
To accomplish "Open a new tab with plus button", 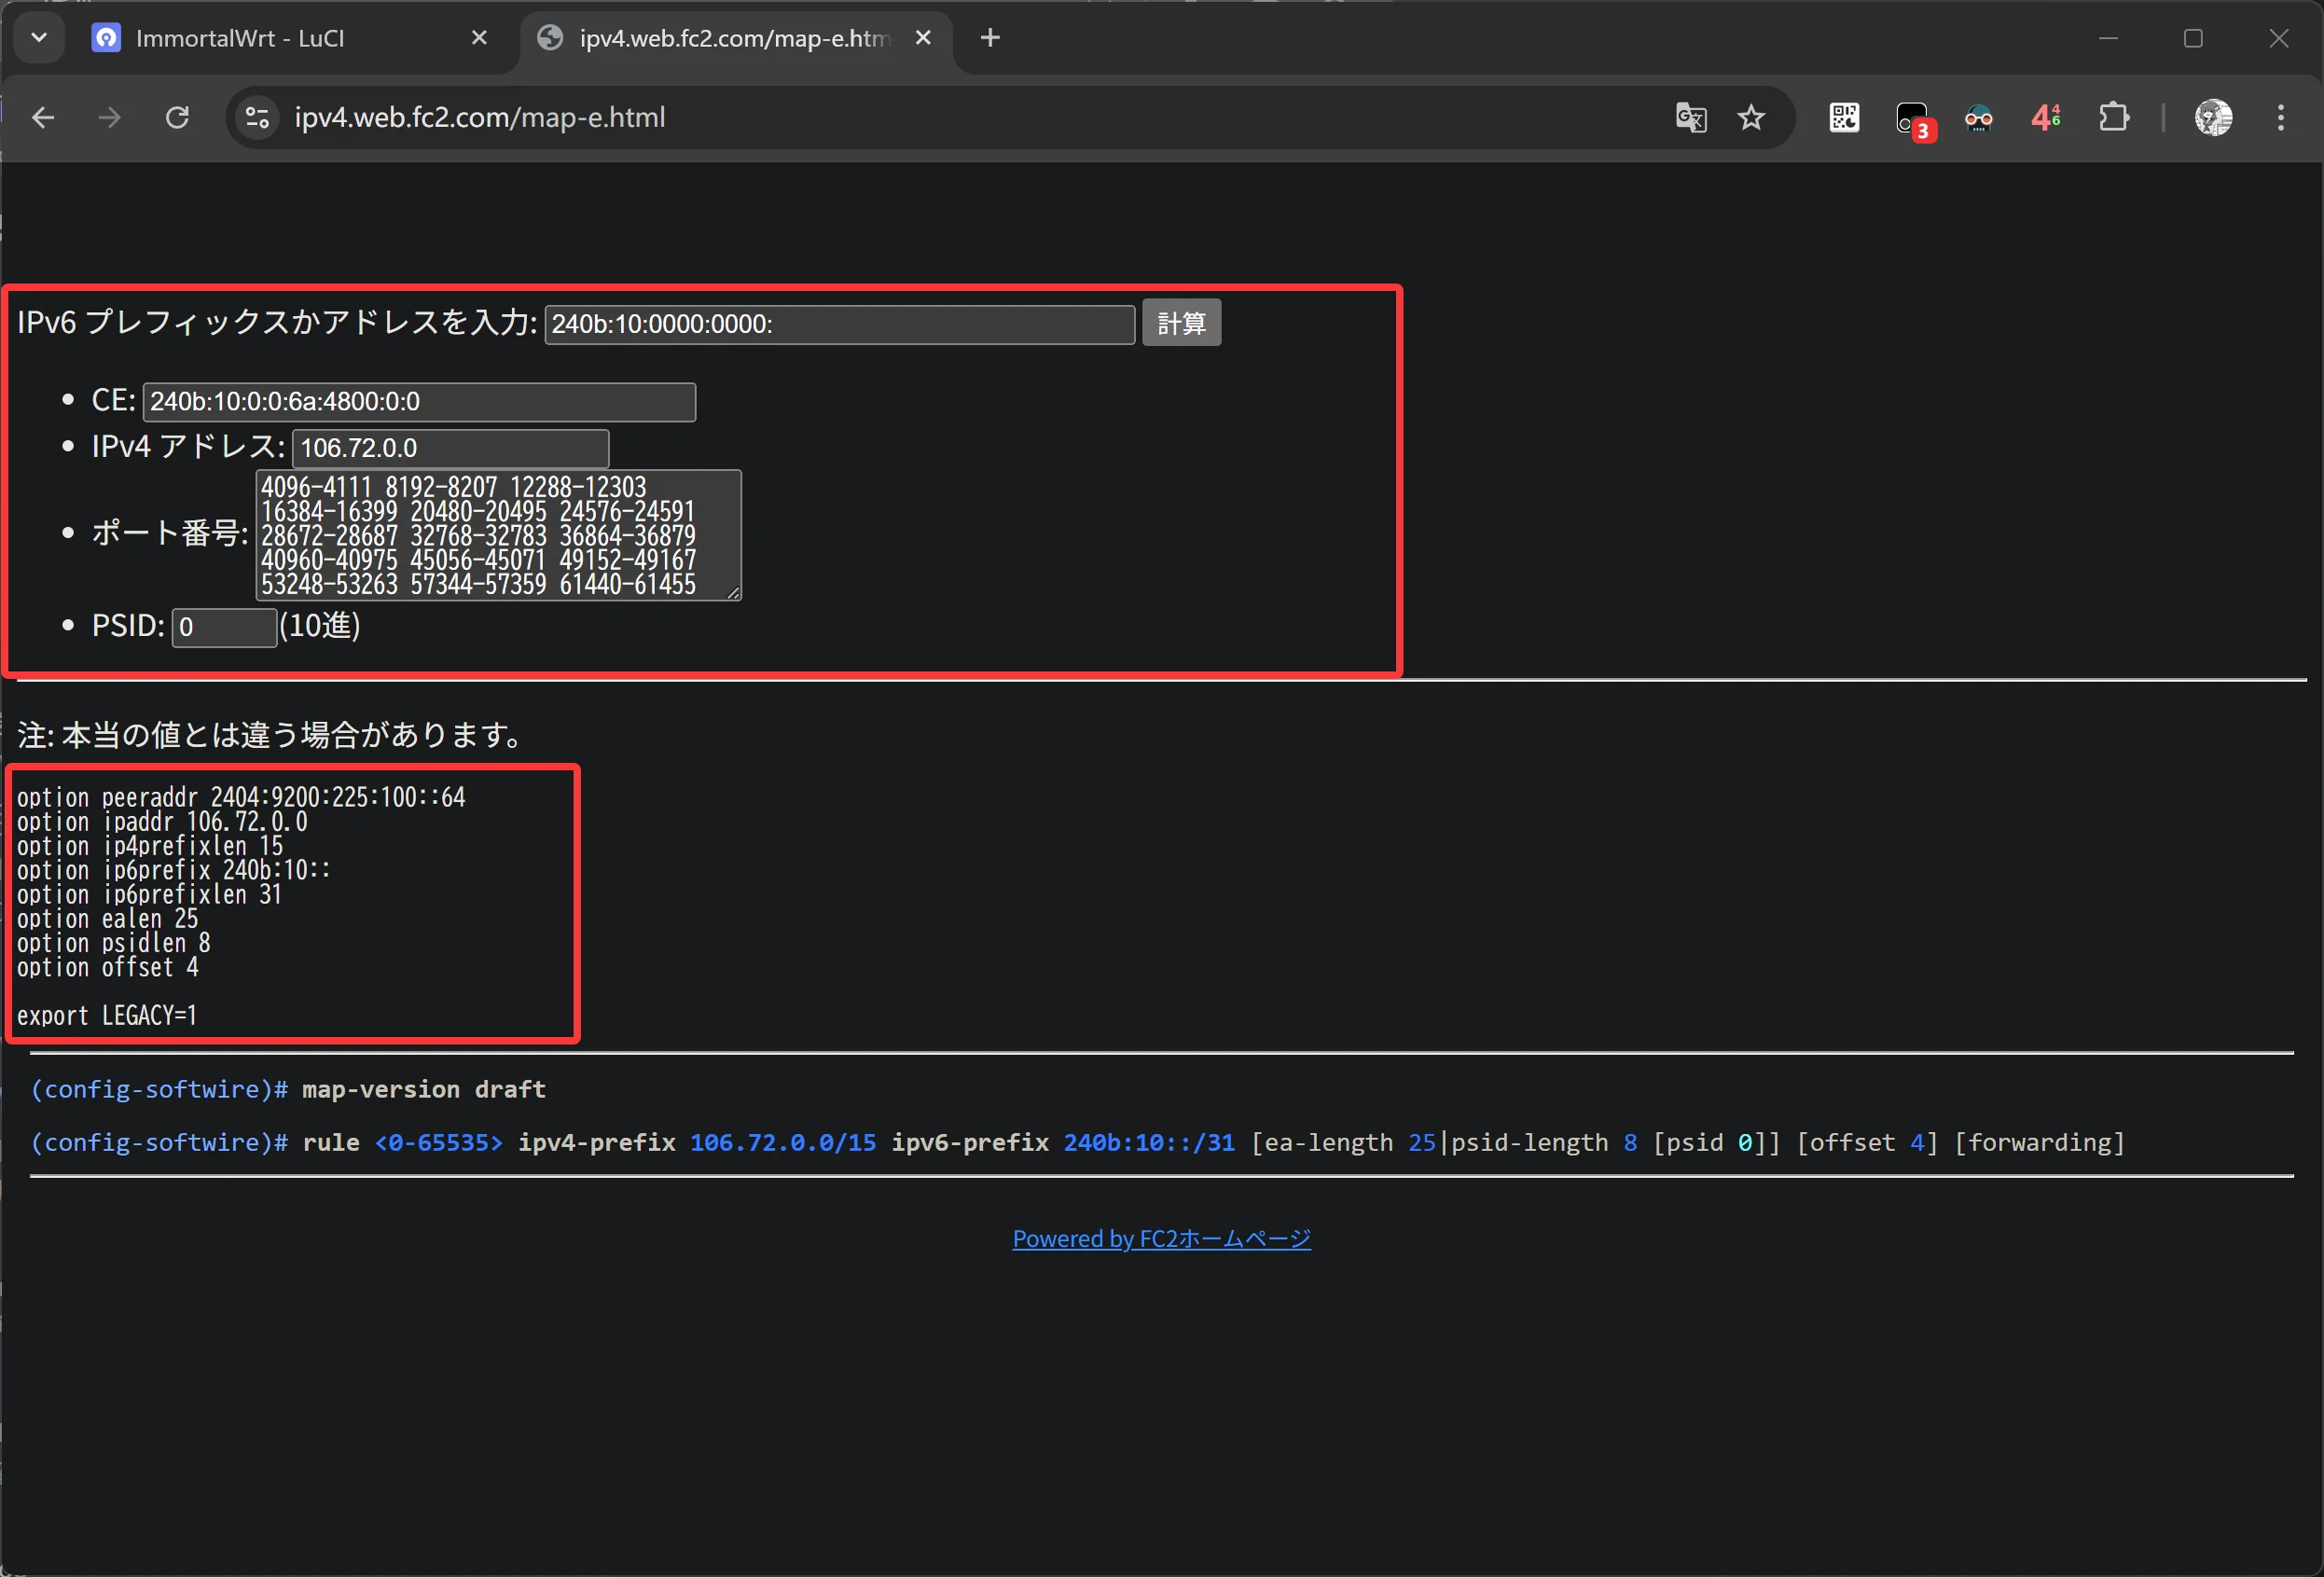I will [x=990, y=38].
